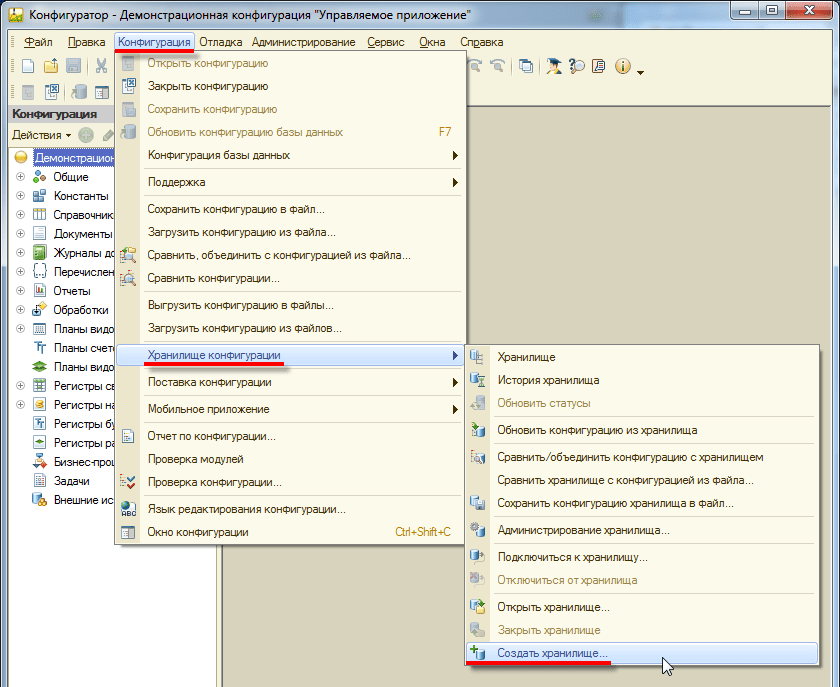Open the toolbar options dropdown arrow
Screen dimensions: 840x687
(x=640, y=72)
